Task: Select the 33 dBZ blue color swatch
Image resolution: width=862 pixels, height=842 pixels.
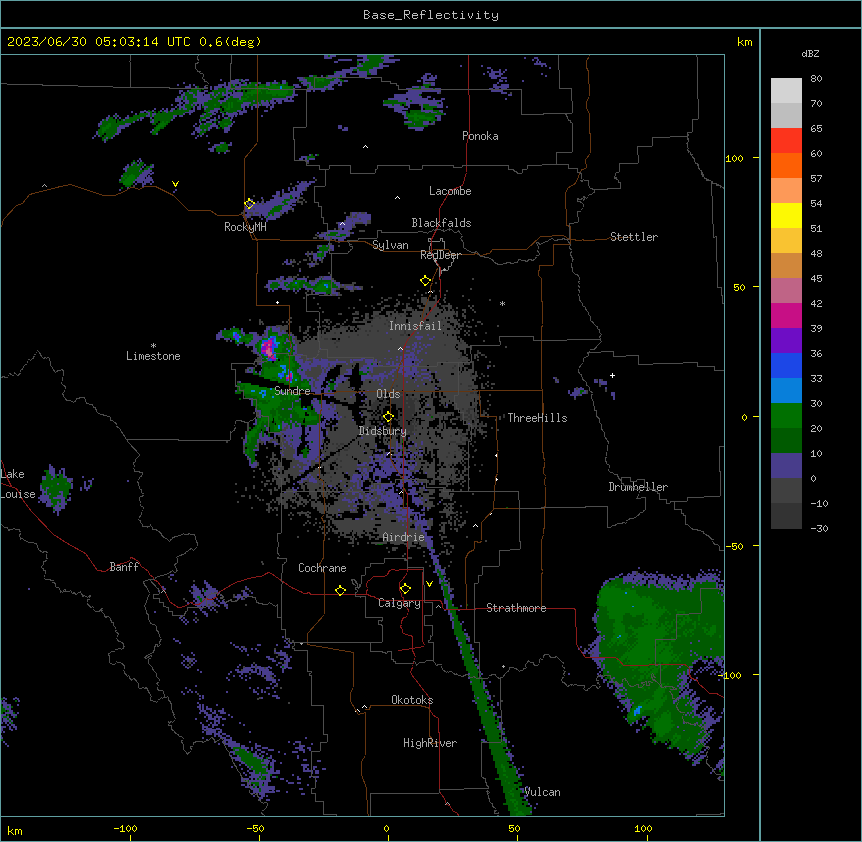Action: (786, 390)
